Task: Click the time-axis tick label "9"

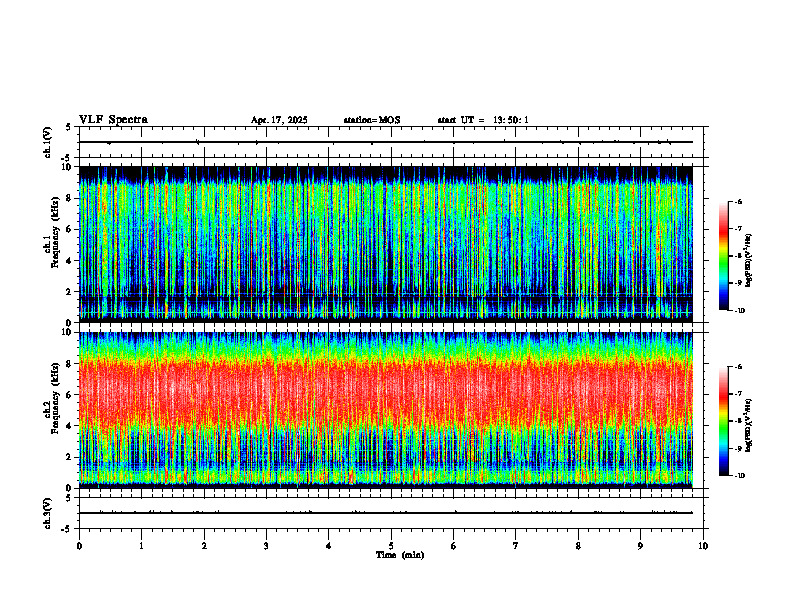Action: coord(640,546)
